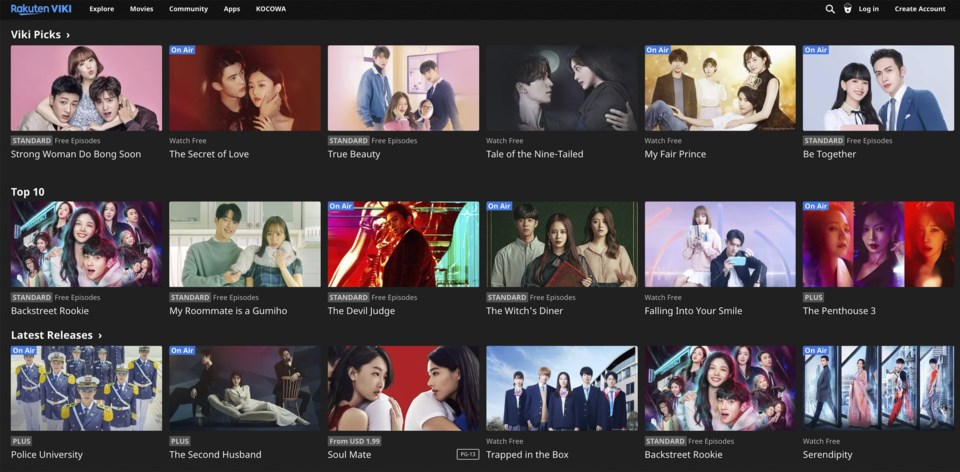
Task: Click My Roommate is a Gumiho title
Action: pyautogui.click(x=228, y=311)
